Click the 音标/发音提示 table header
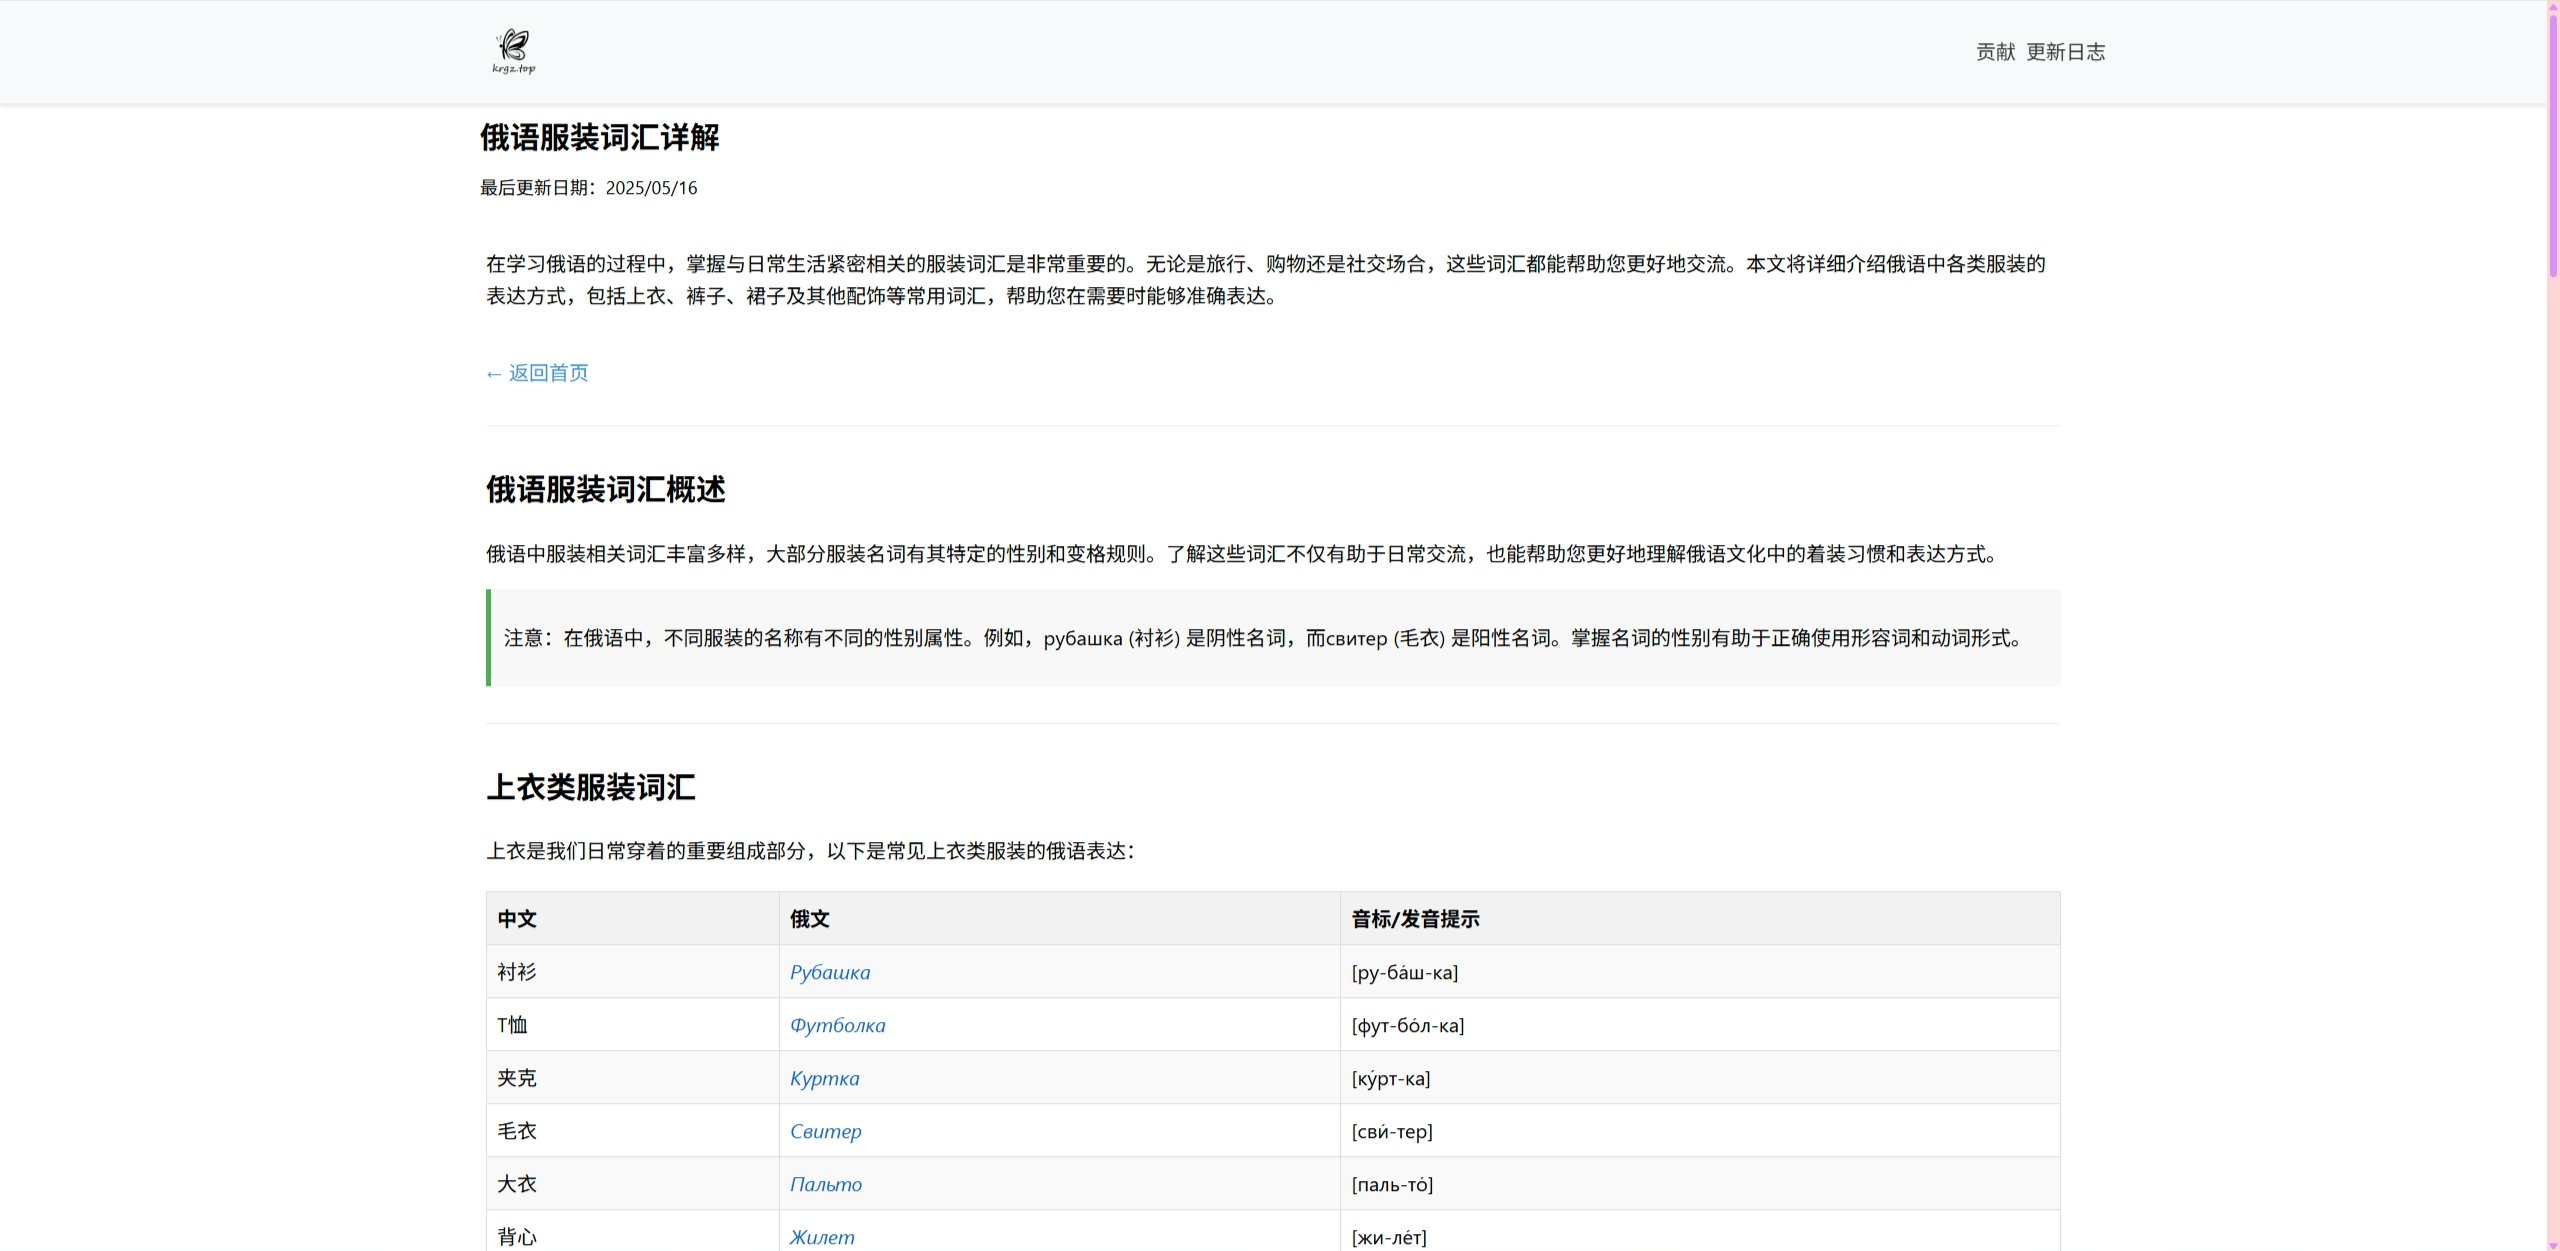 point(1414,918)
